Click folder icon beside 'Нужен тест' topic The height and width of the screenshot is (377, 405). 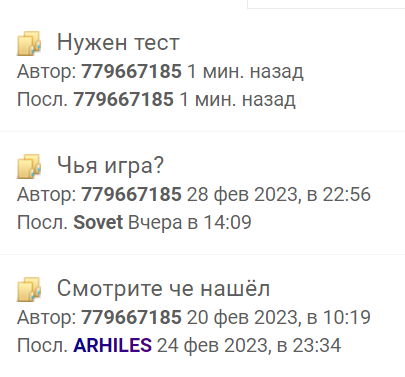(x=29, y=43)
